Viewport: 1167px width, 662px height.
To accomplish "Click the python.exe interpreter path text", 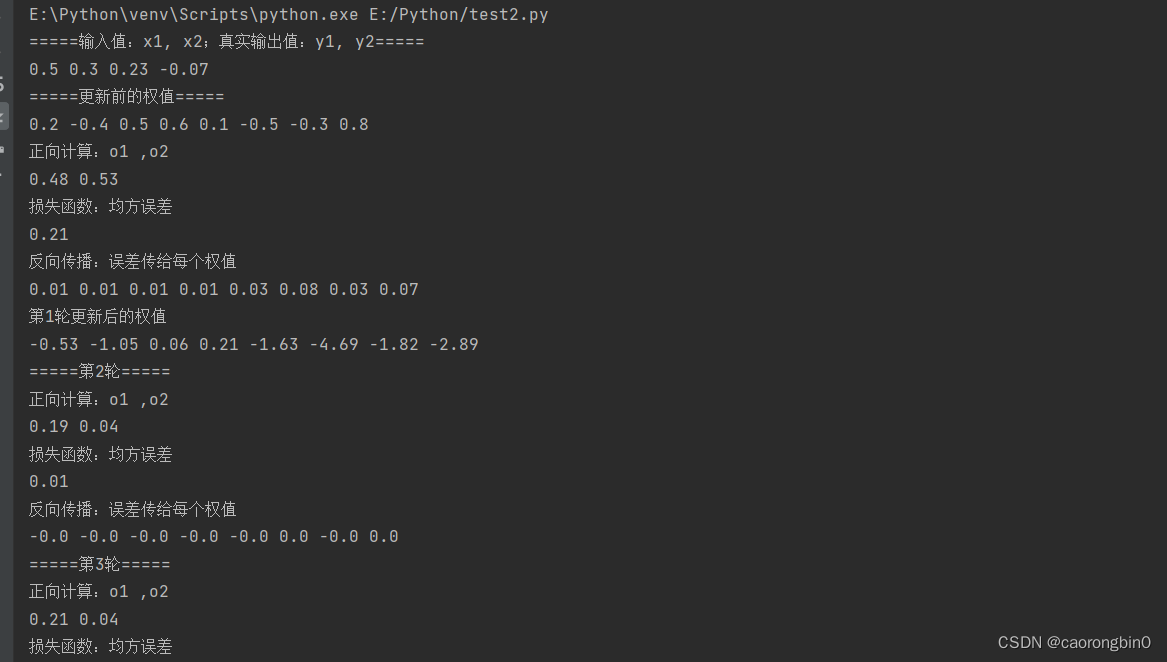I will pos(194,15).
